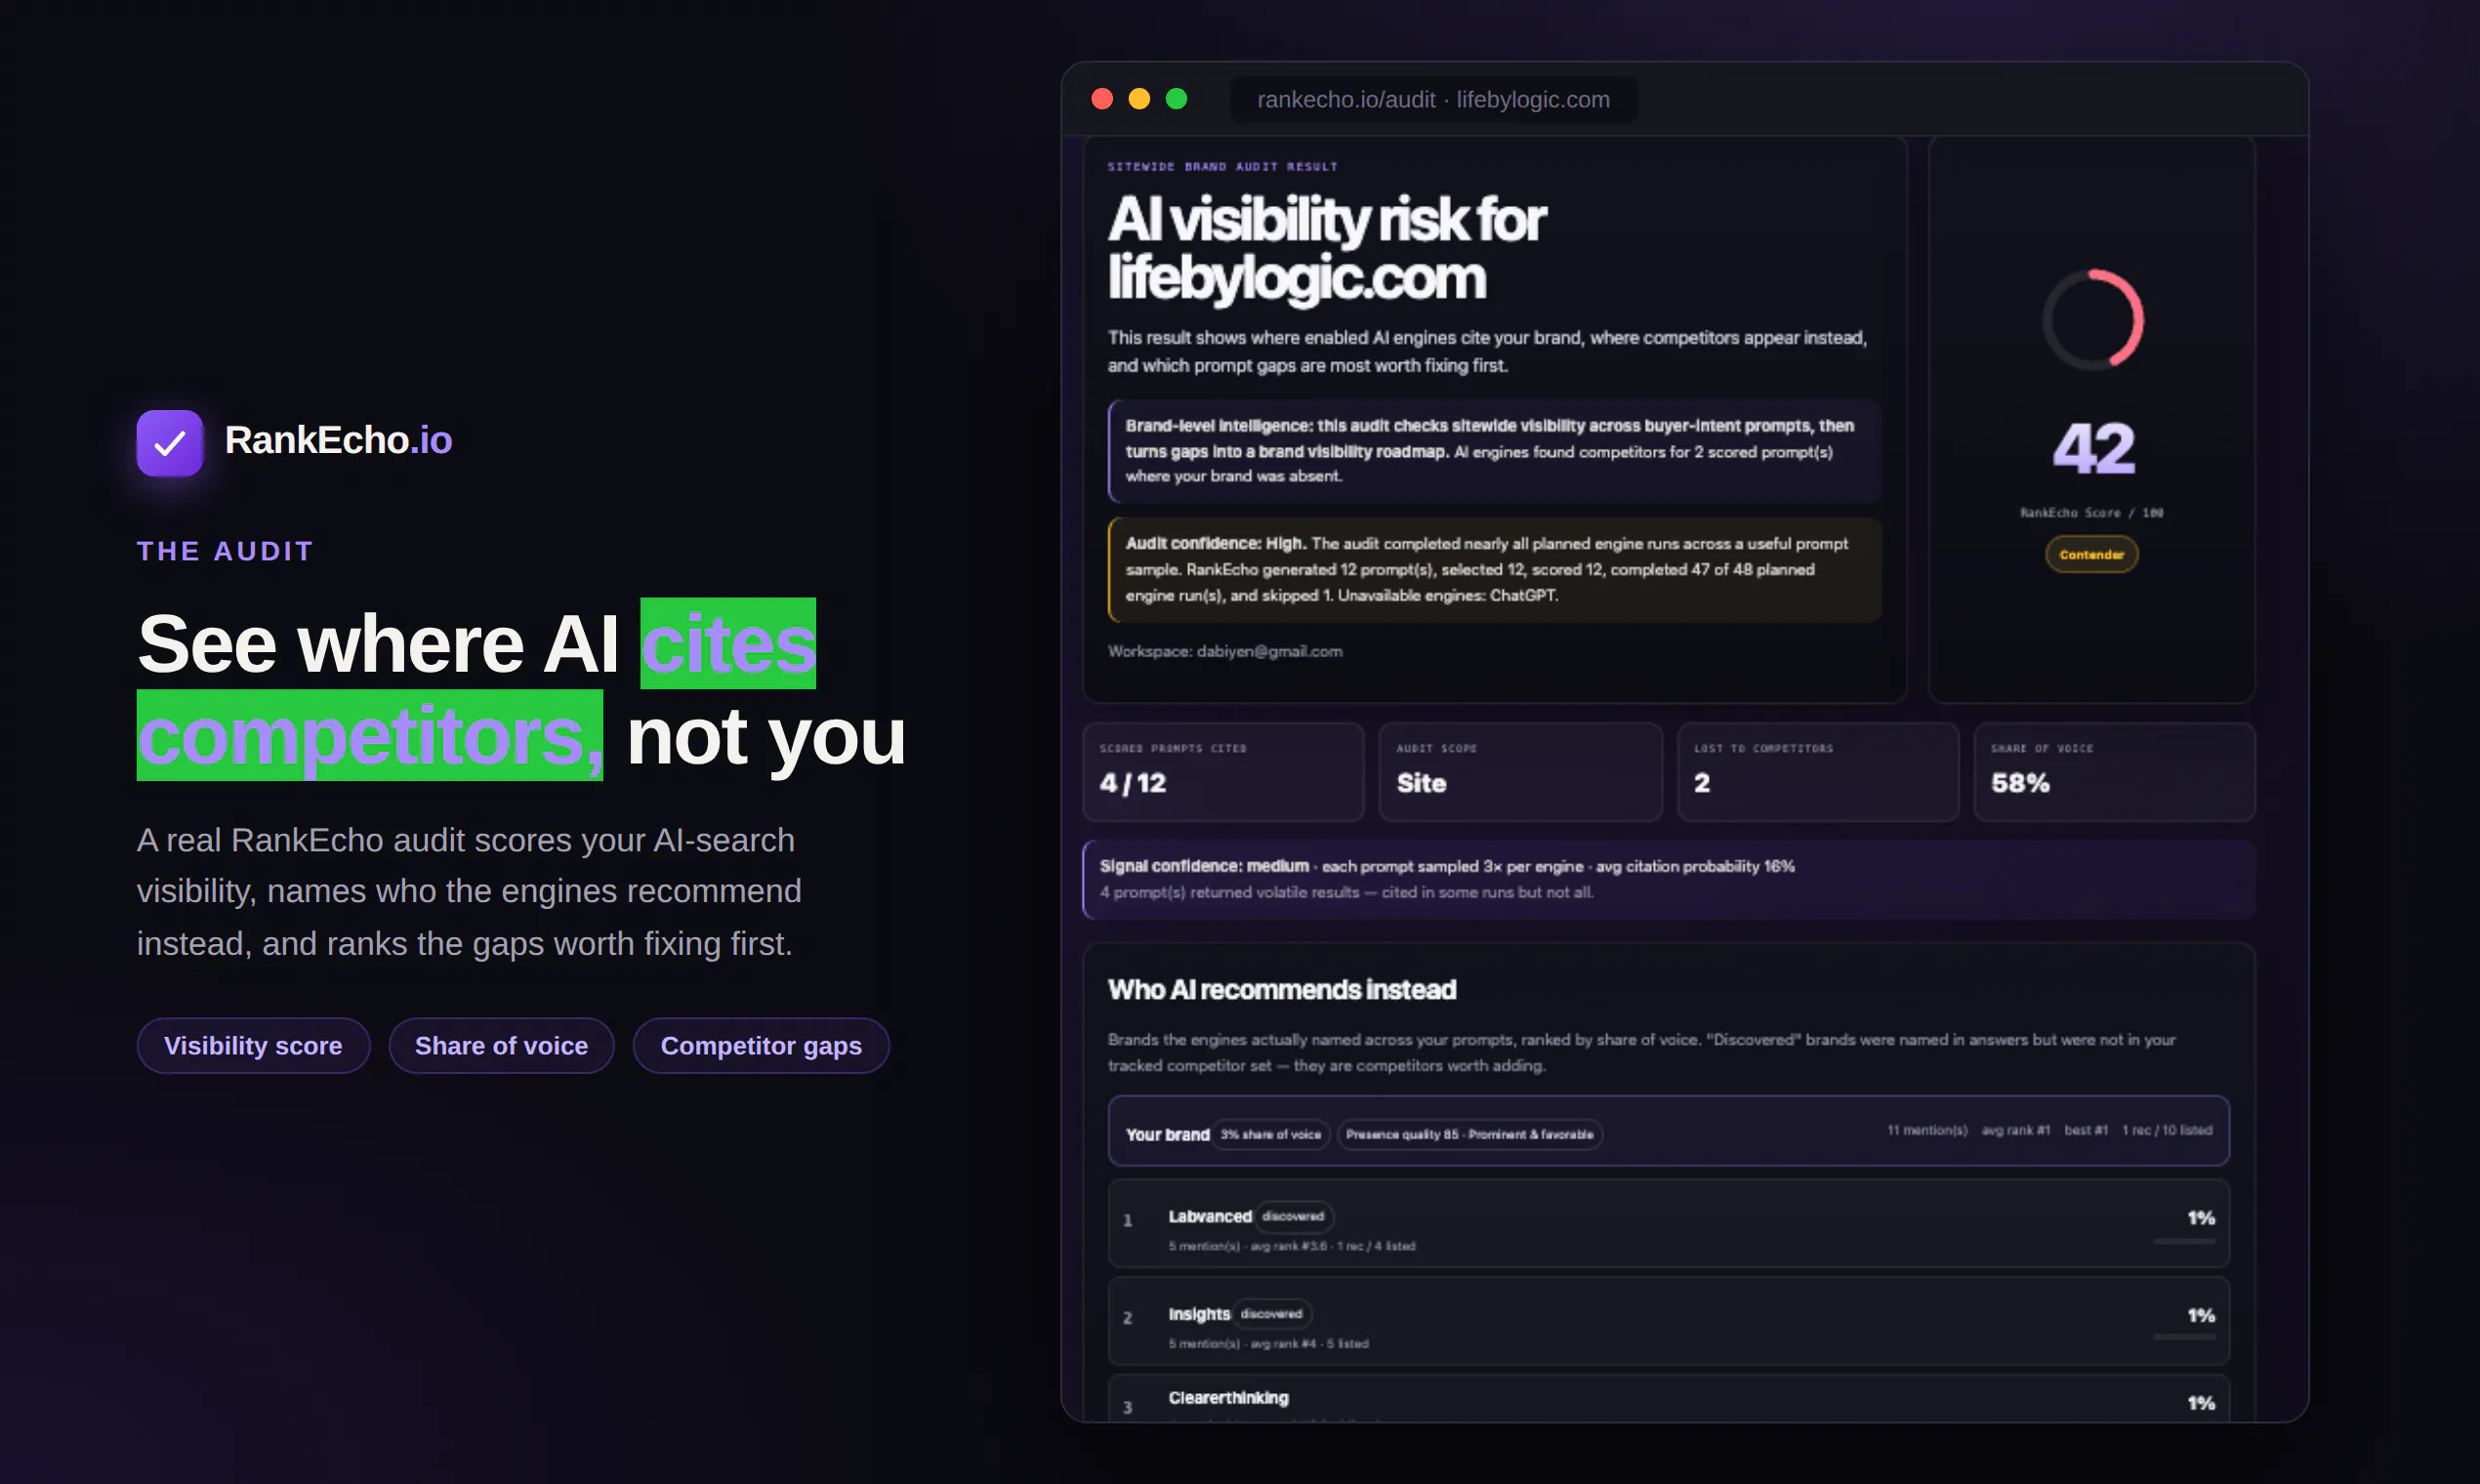This screenshot has height=1484, width=2480.
Task: Select the Insights competitor row
Action: (x=1668, y=1321)
